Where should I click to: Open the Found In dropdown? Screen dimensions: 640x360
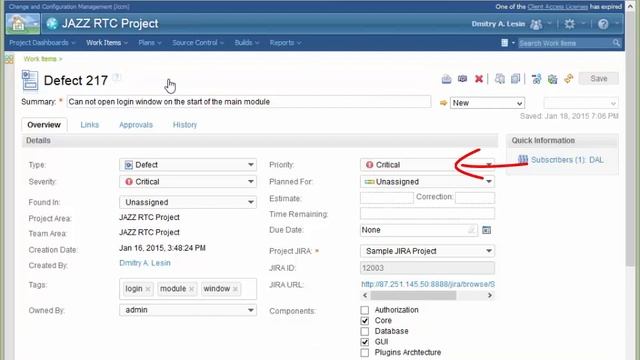click(188, 202)
